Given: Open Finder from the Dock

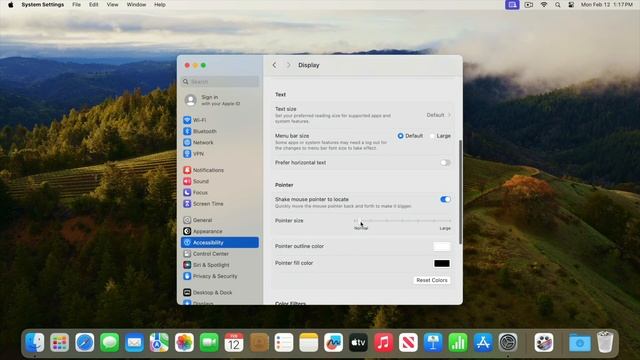Looking at the screenshot, I should point(35,342).
